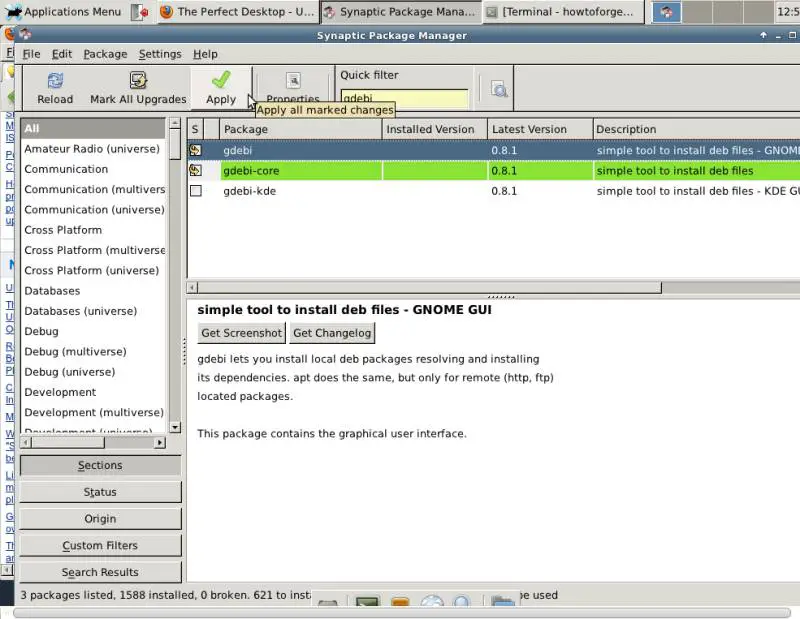Click sections list scroll left arrow
The height and width of the screenshot is (619, 800).
26,442
